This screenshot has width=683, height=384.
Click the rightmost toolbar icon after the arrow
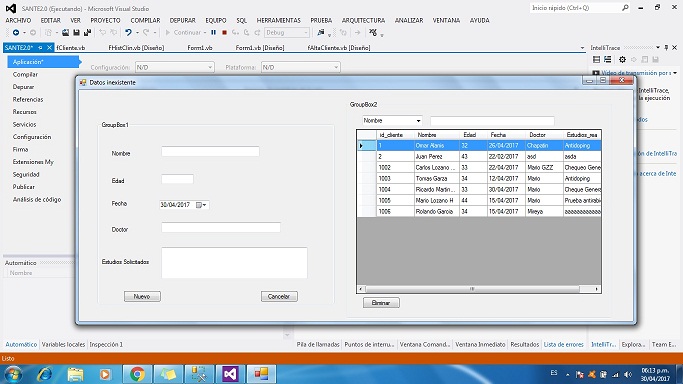(372, 33)
